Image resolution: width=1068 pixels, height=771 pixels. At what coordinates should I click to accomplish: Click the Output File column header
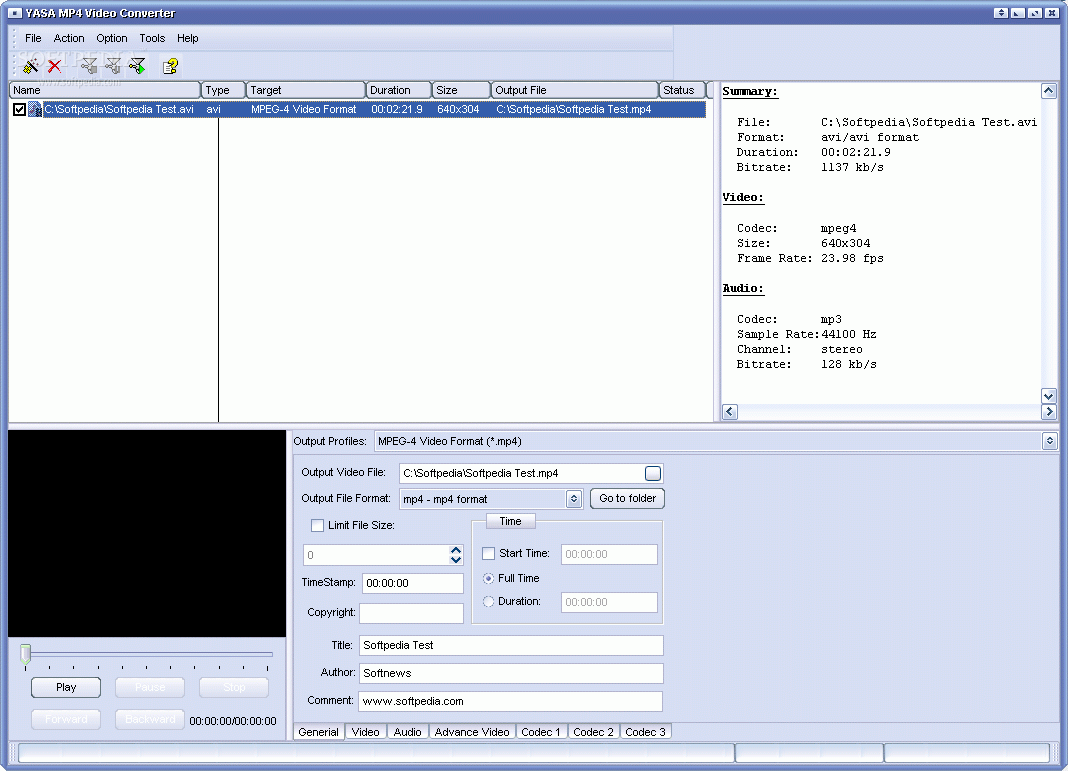pos(574,90)
